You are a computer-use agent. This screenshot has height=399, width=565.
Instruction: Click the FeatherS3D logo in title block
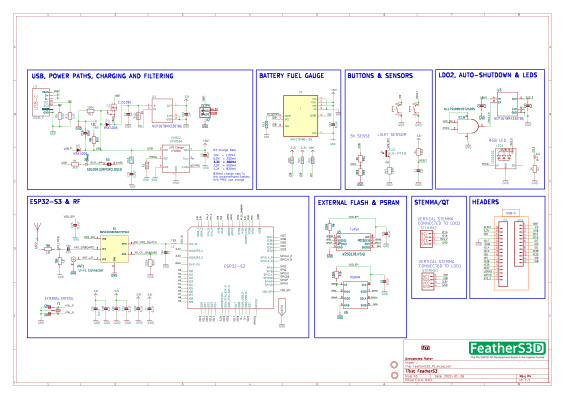point(507,348)
